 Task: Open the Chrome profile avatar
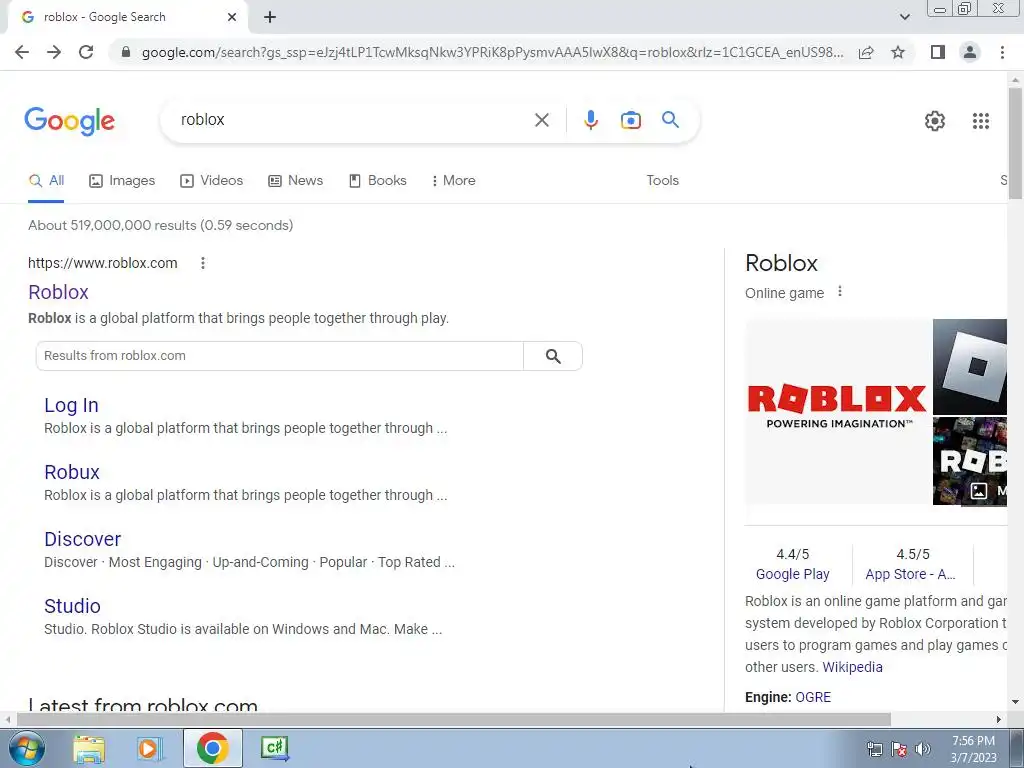[970, 52]
